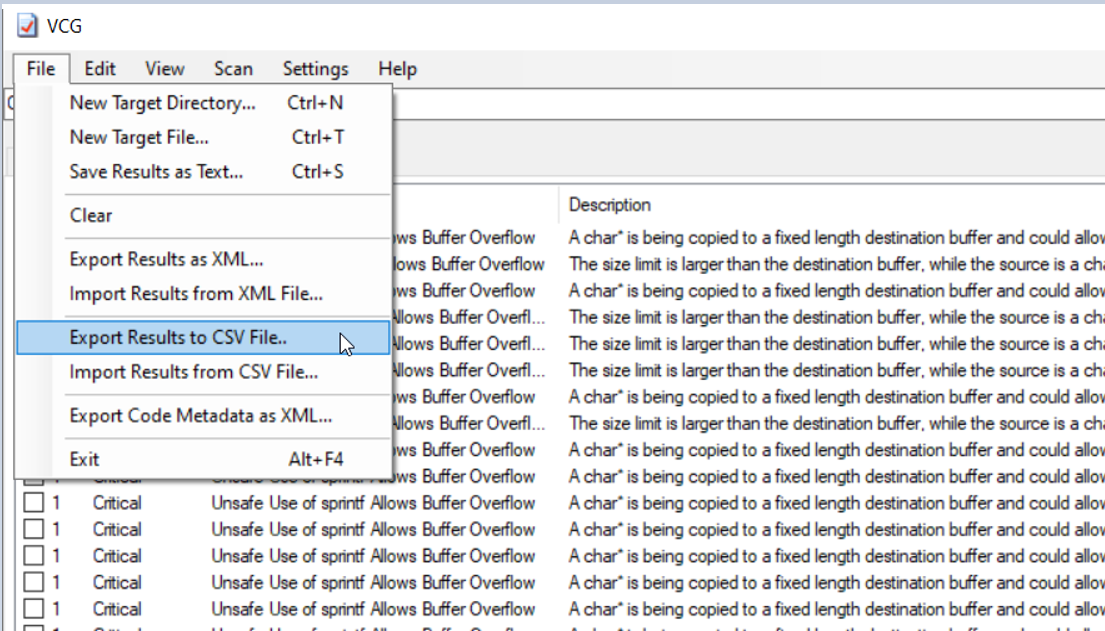Select Clear in the File menu
Viewport: 1105px width, 631px height.
tap(203, 216)
